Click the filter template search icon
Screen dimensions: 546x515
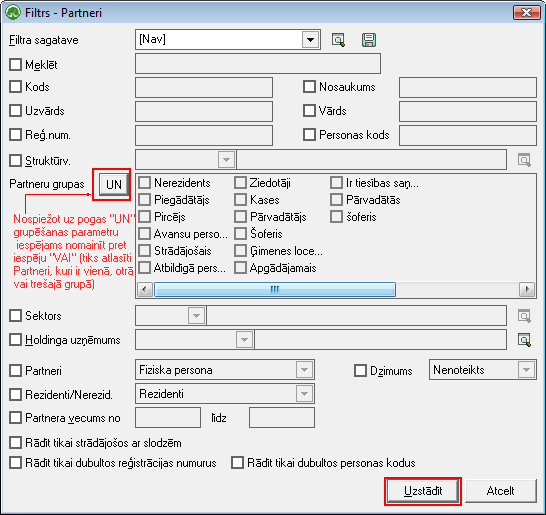[338, 40]
